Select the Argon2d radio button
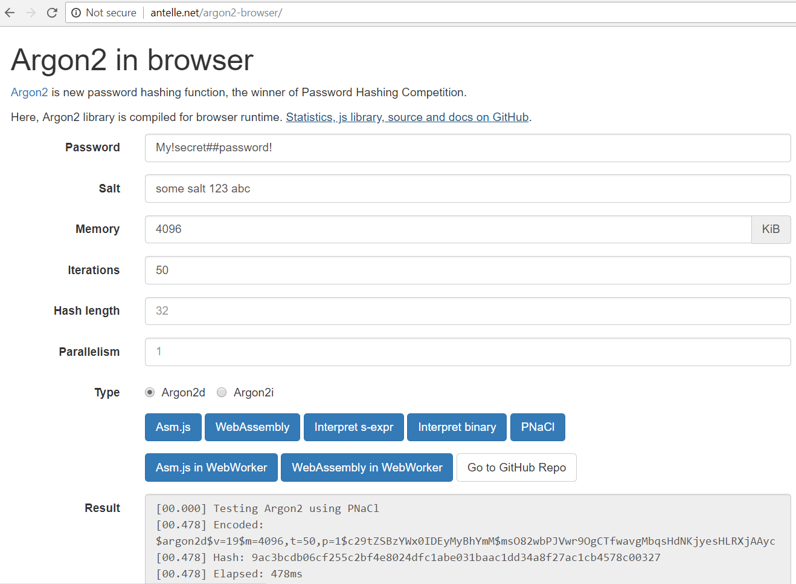Screen dimensions: 796x584 (x=150, y=393)
